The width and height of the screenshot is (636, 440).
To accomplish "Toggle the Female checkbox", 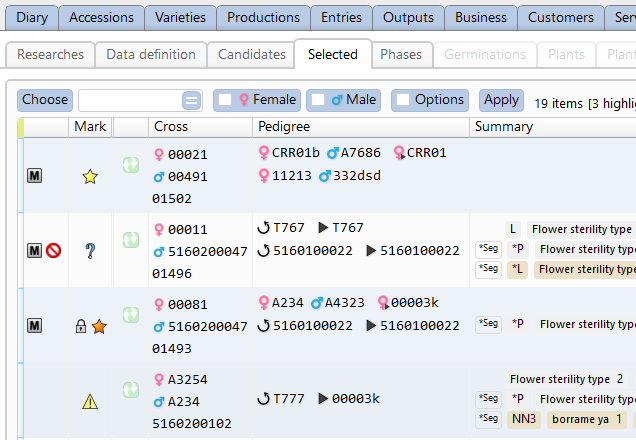I will tap(226, 100).
